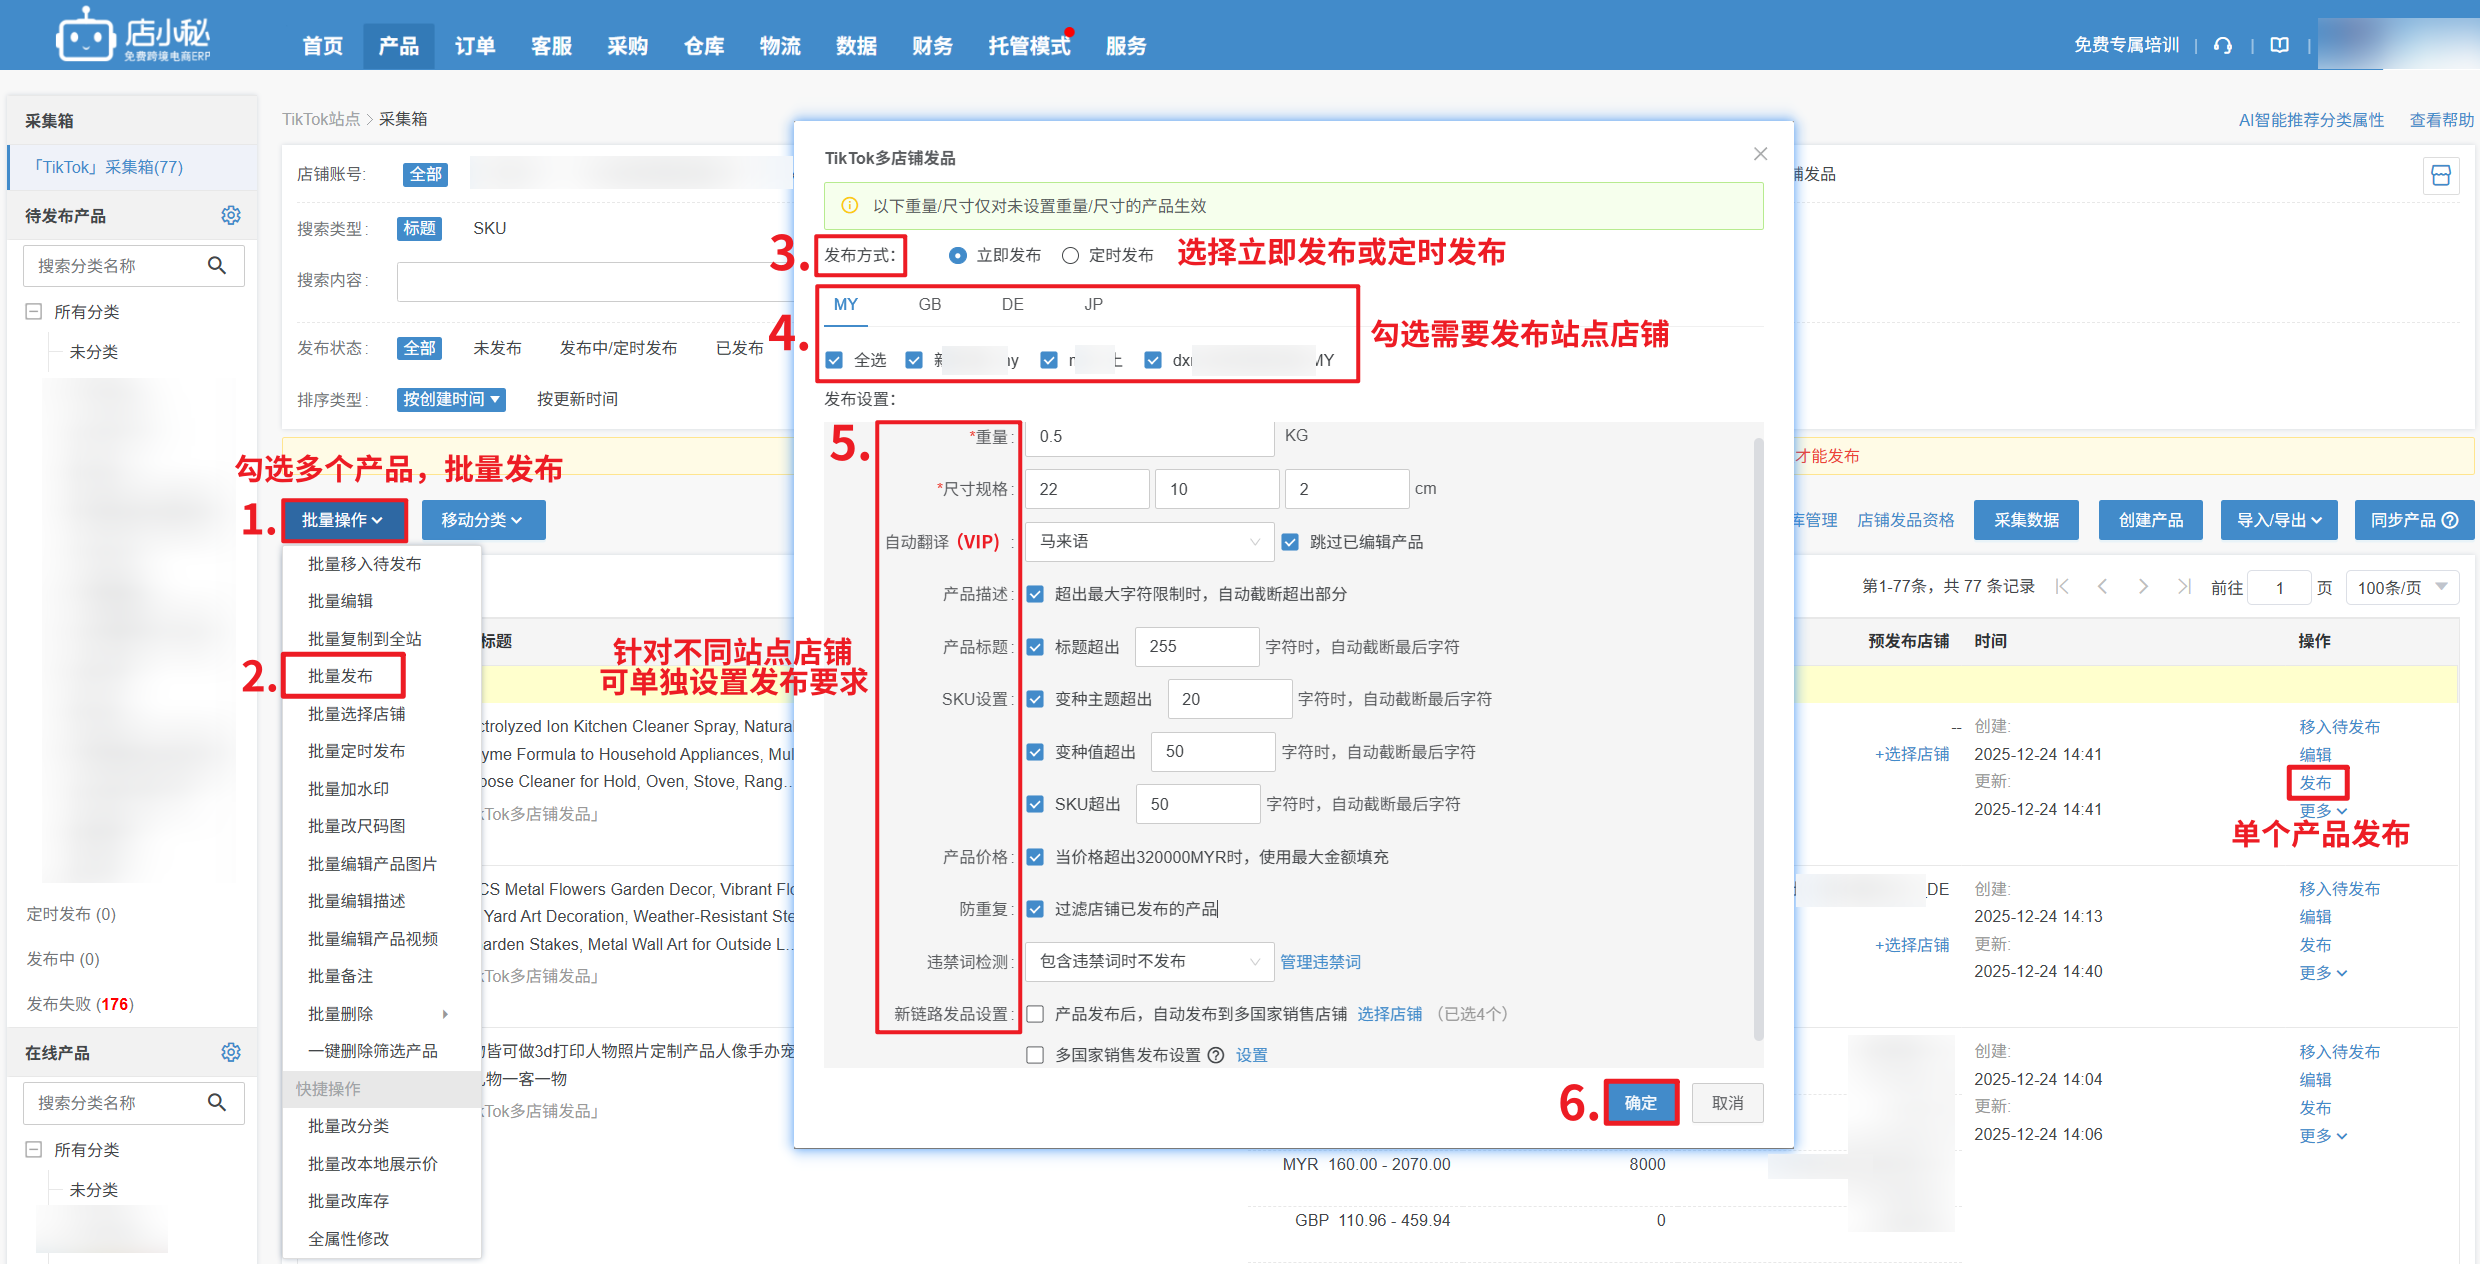Click the help question icon next to 多国家销售发布设置
The width and height of the screenshot is (2480, 1264).
[1215, 1055]
